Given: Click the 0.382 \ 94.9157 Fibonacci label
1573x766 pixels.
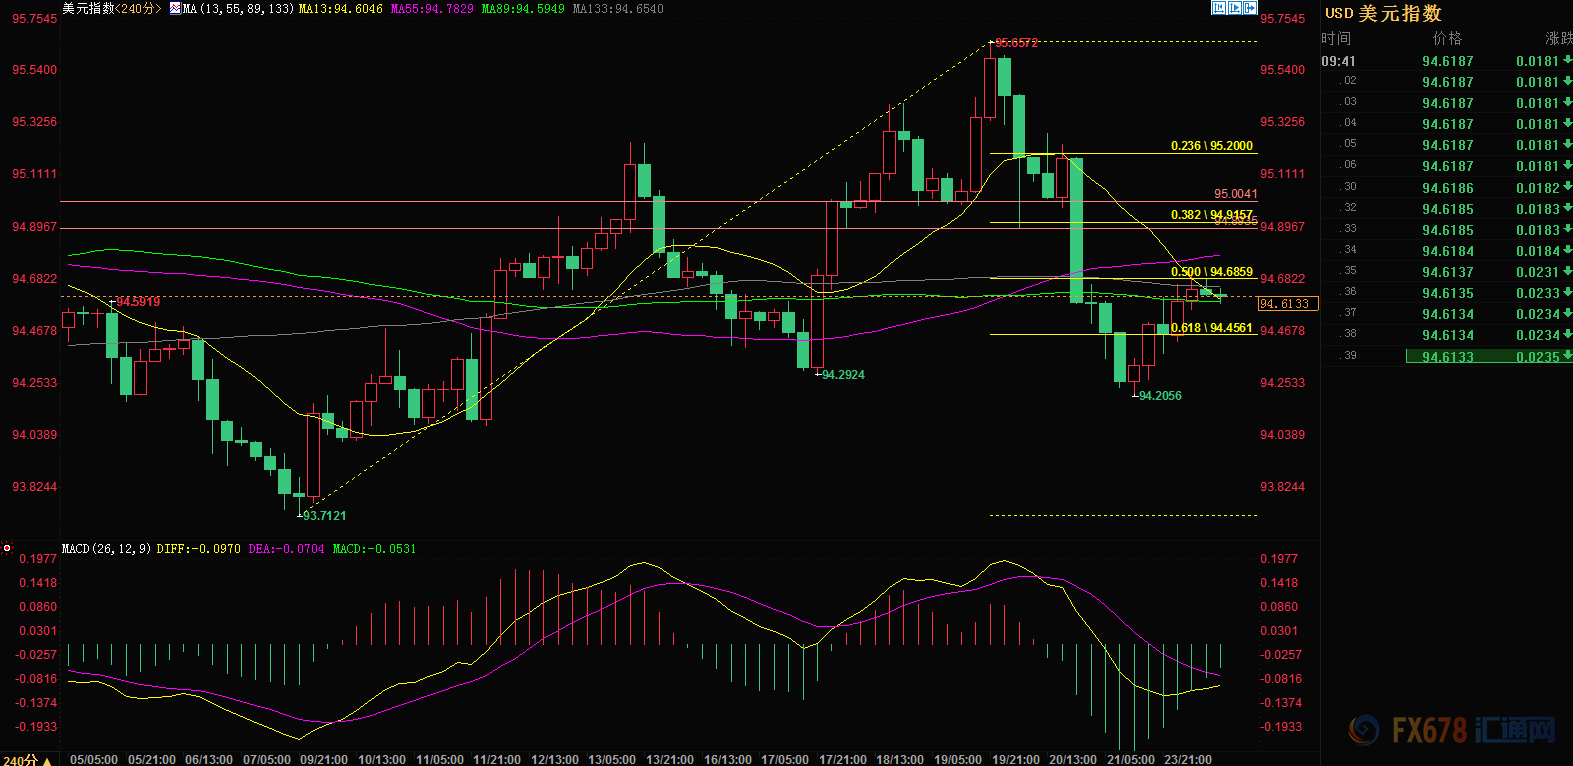Looking at the screenshot, I should 1212,215.
